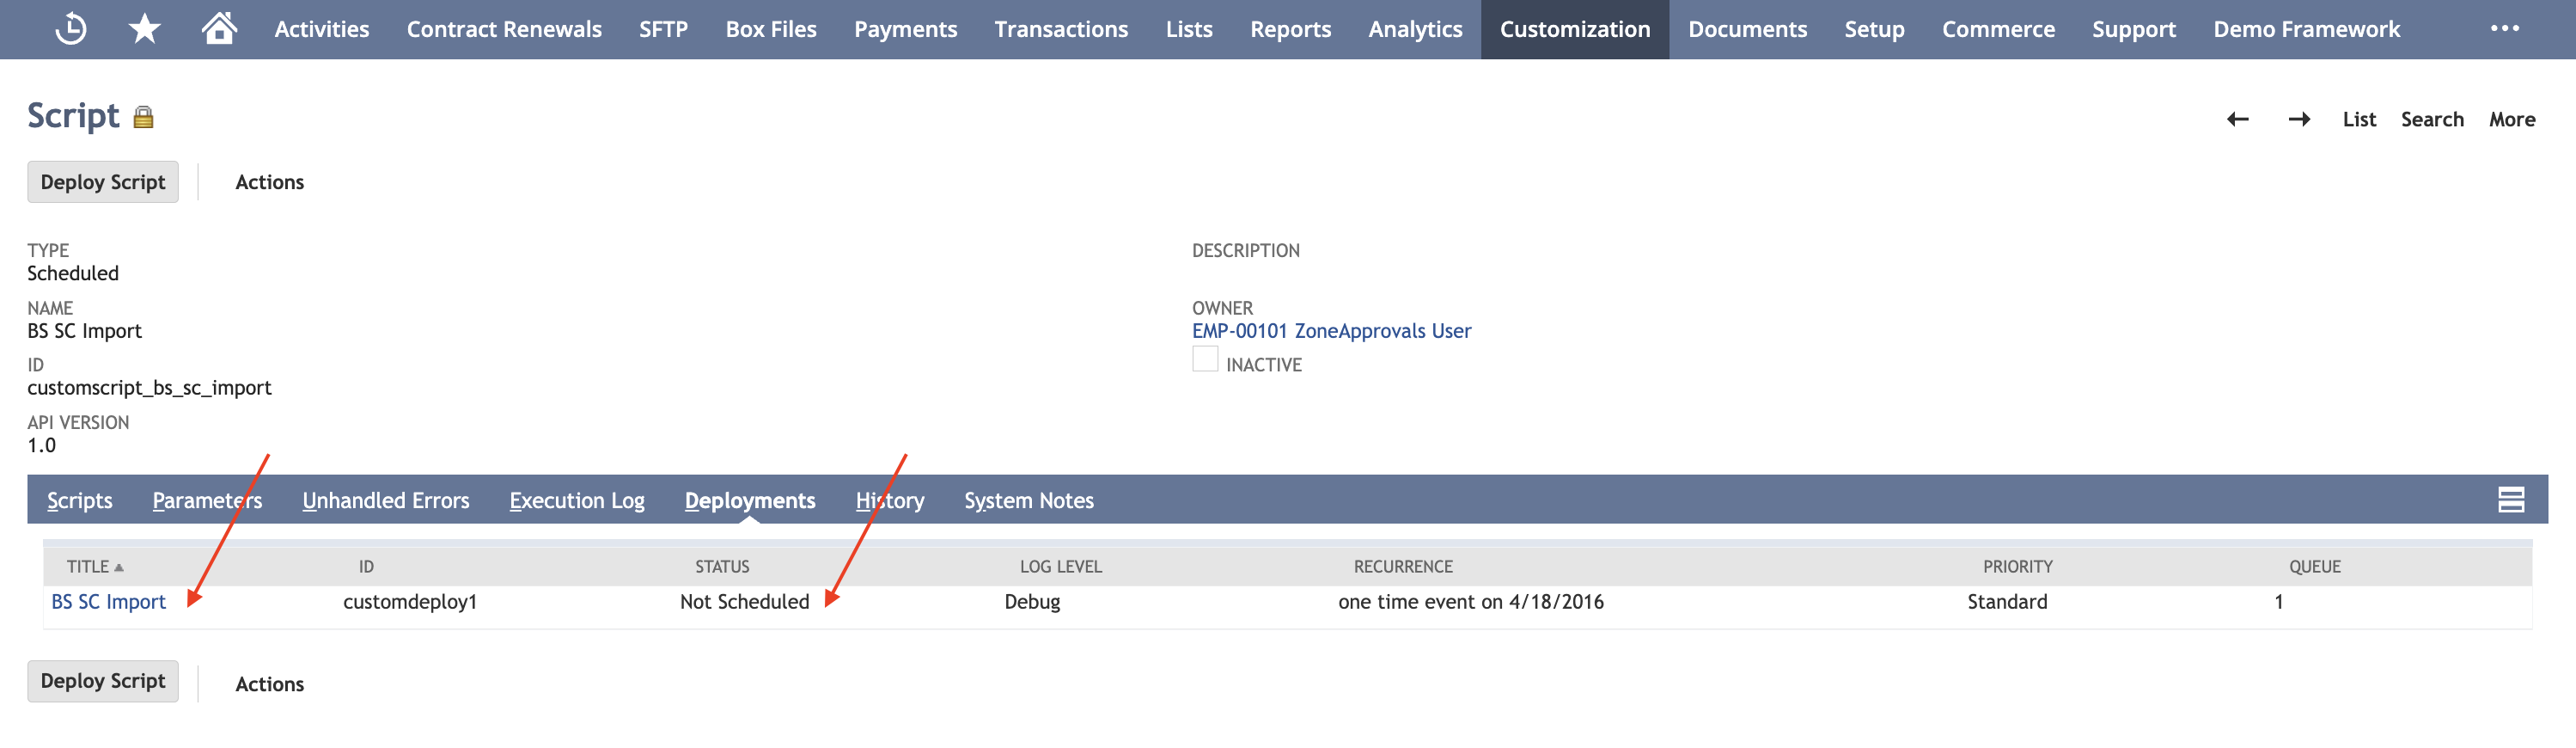Switch to the History subtab
Screen dimensions: 2576x748
click(x=890, y=500)
